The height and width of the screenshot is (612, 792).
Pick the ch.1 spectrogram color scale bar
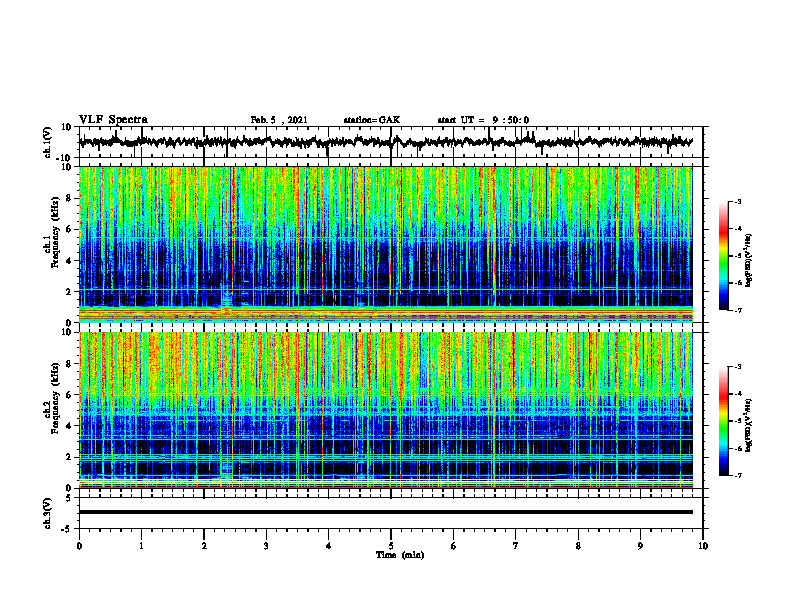(x=723, y=256)
